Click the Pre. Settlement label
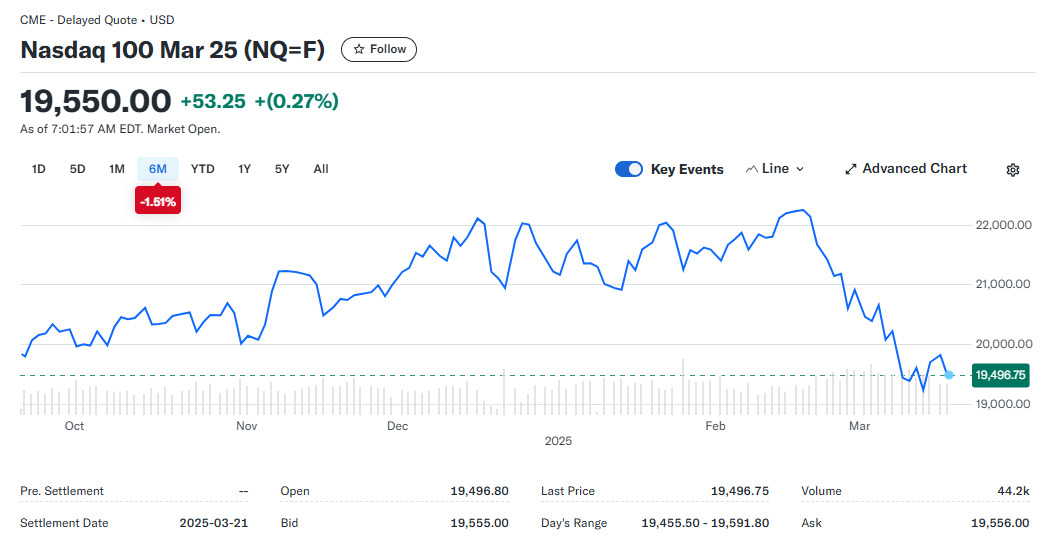This screenshot has height=543, width=1043. 62,491
